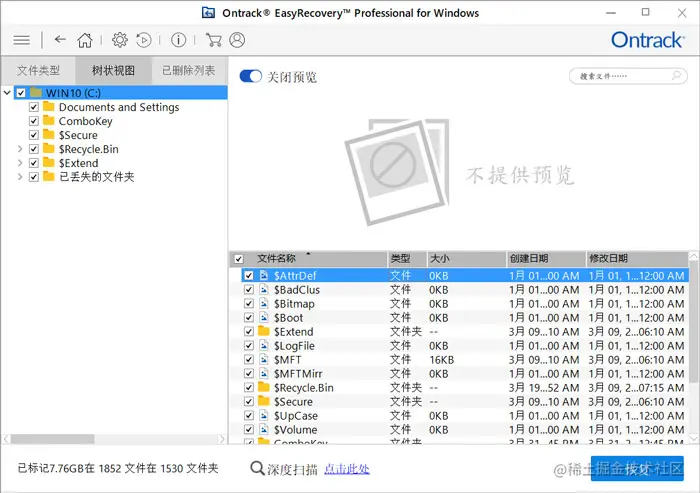Click the deep scan magnifier icon

(x=257, y=468)
